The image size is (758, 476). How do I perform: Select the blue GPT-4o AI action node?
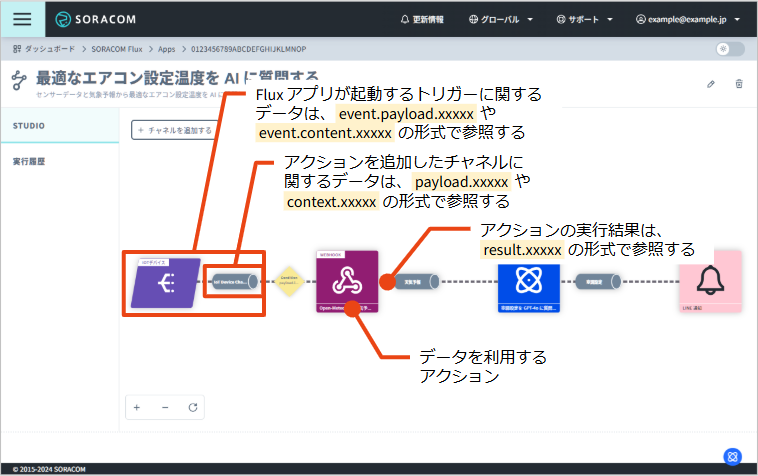(x=529, y=288)
